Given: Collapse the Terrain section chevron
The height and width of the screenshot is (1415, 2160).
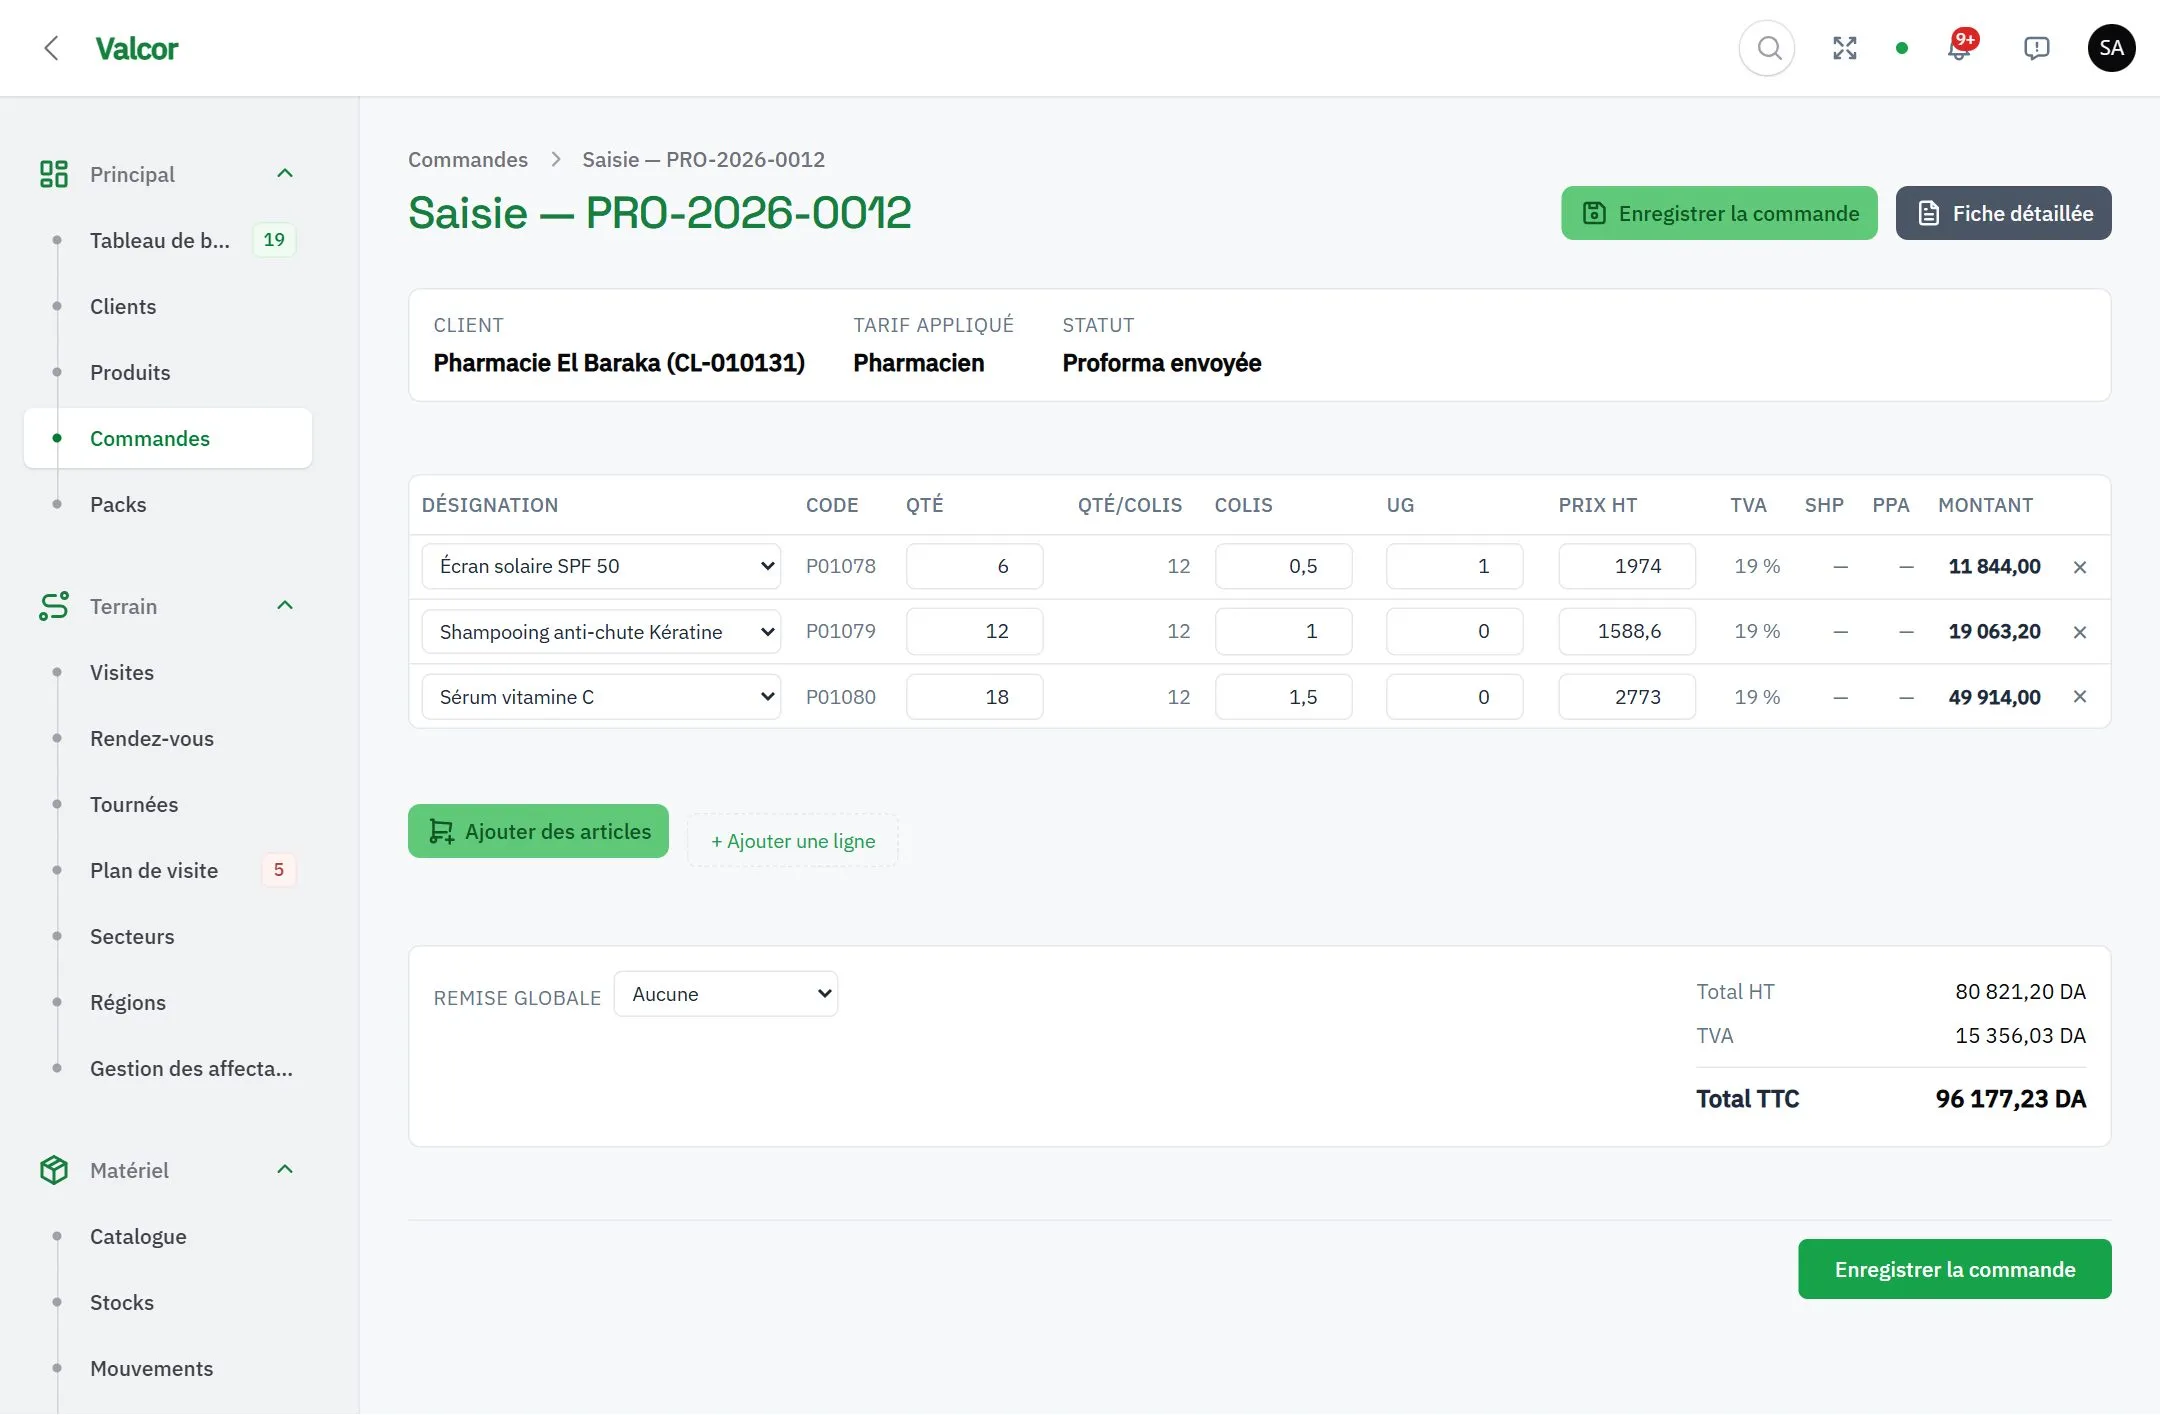Looking at the screenshot, I should [285, 606].
